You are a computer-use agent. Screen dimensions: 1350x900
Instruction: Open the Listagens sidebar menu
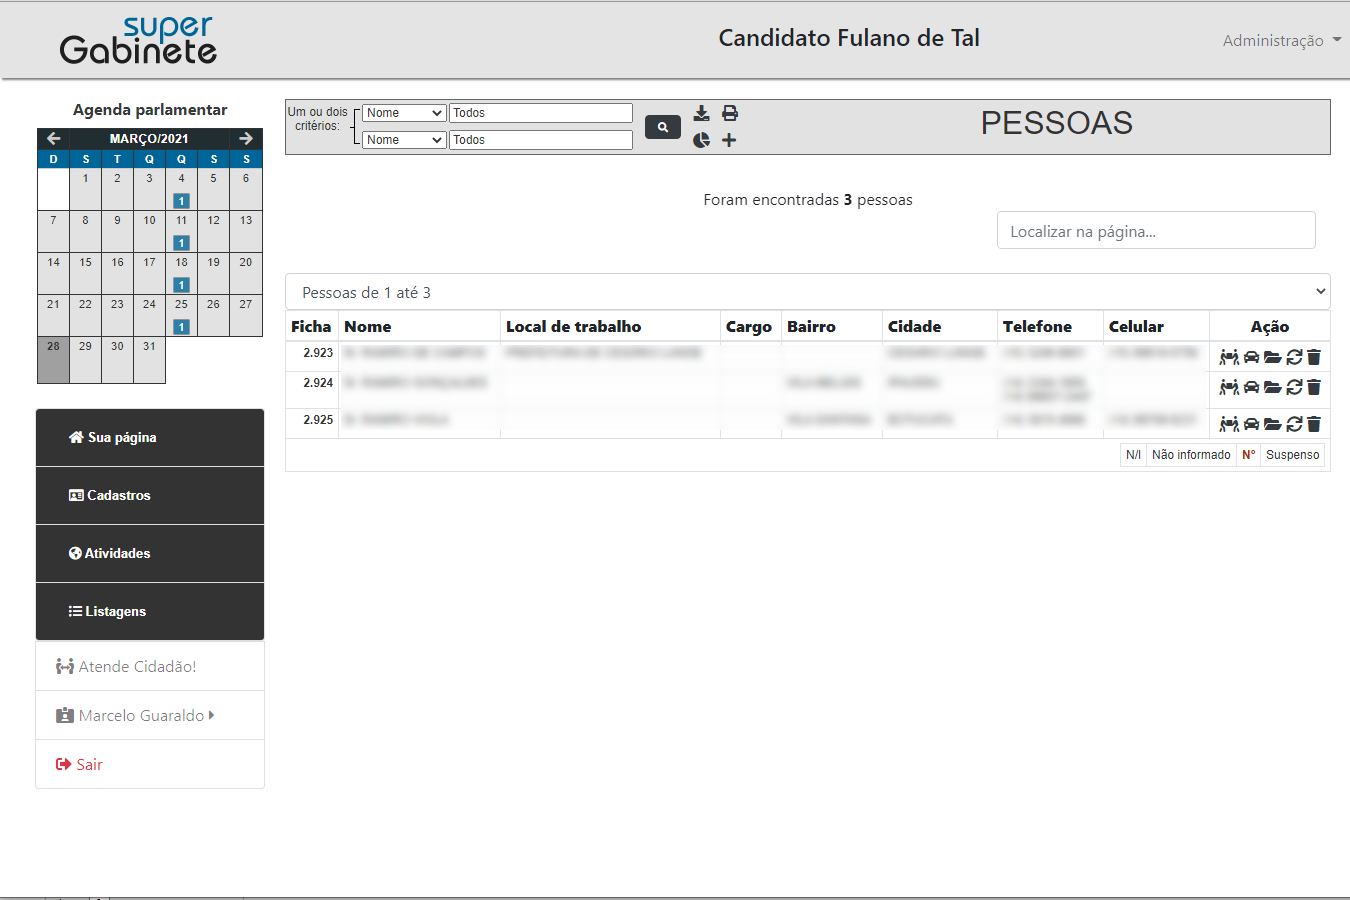click(150, 611)
